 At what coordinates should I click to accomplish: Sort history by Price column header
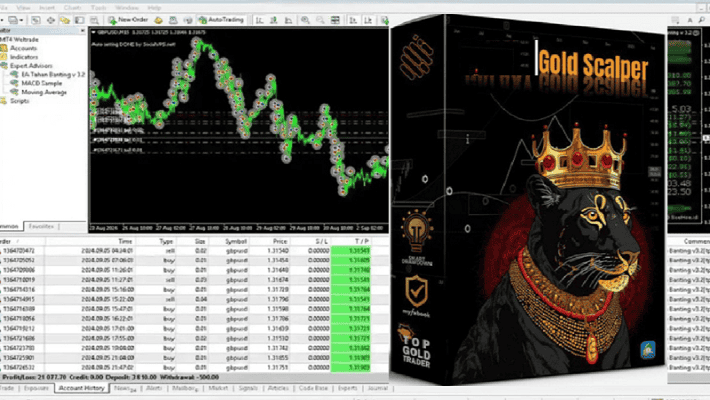tap(269, 241)
